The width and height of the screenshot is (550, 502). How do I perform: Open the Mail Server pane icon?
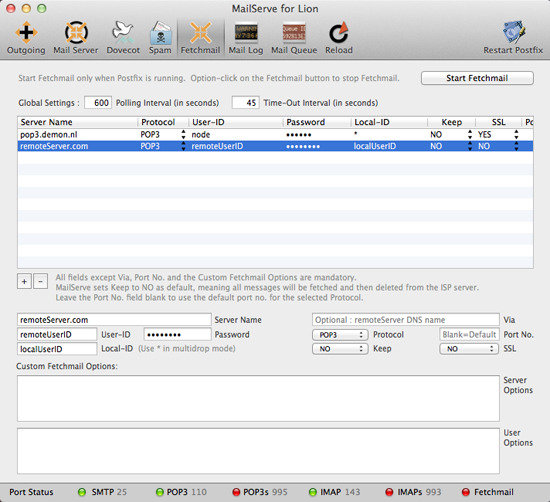click(76, 33)
